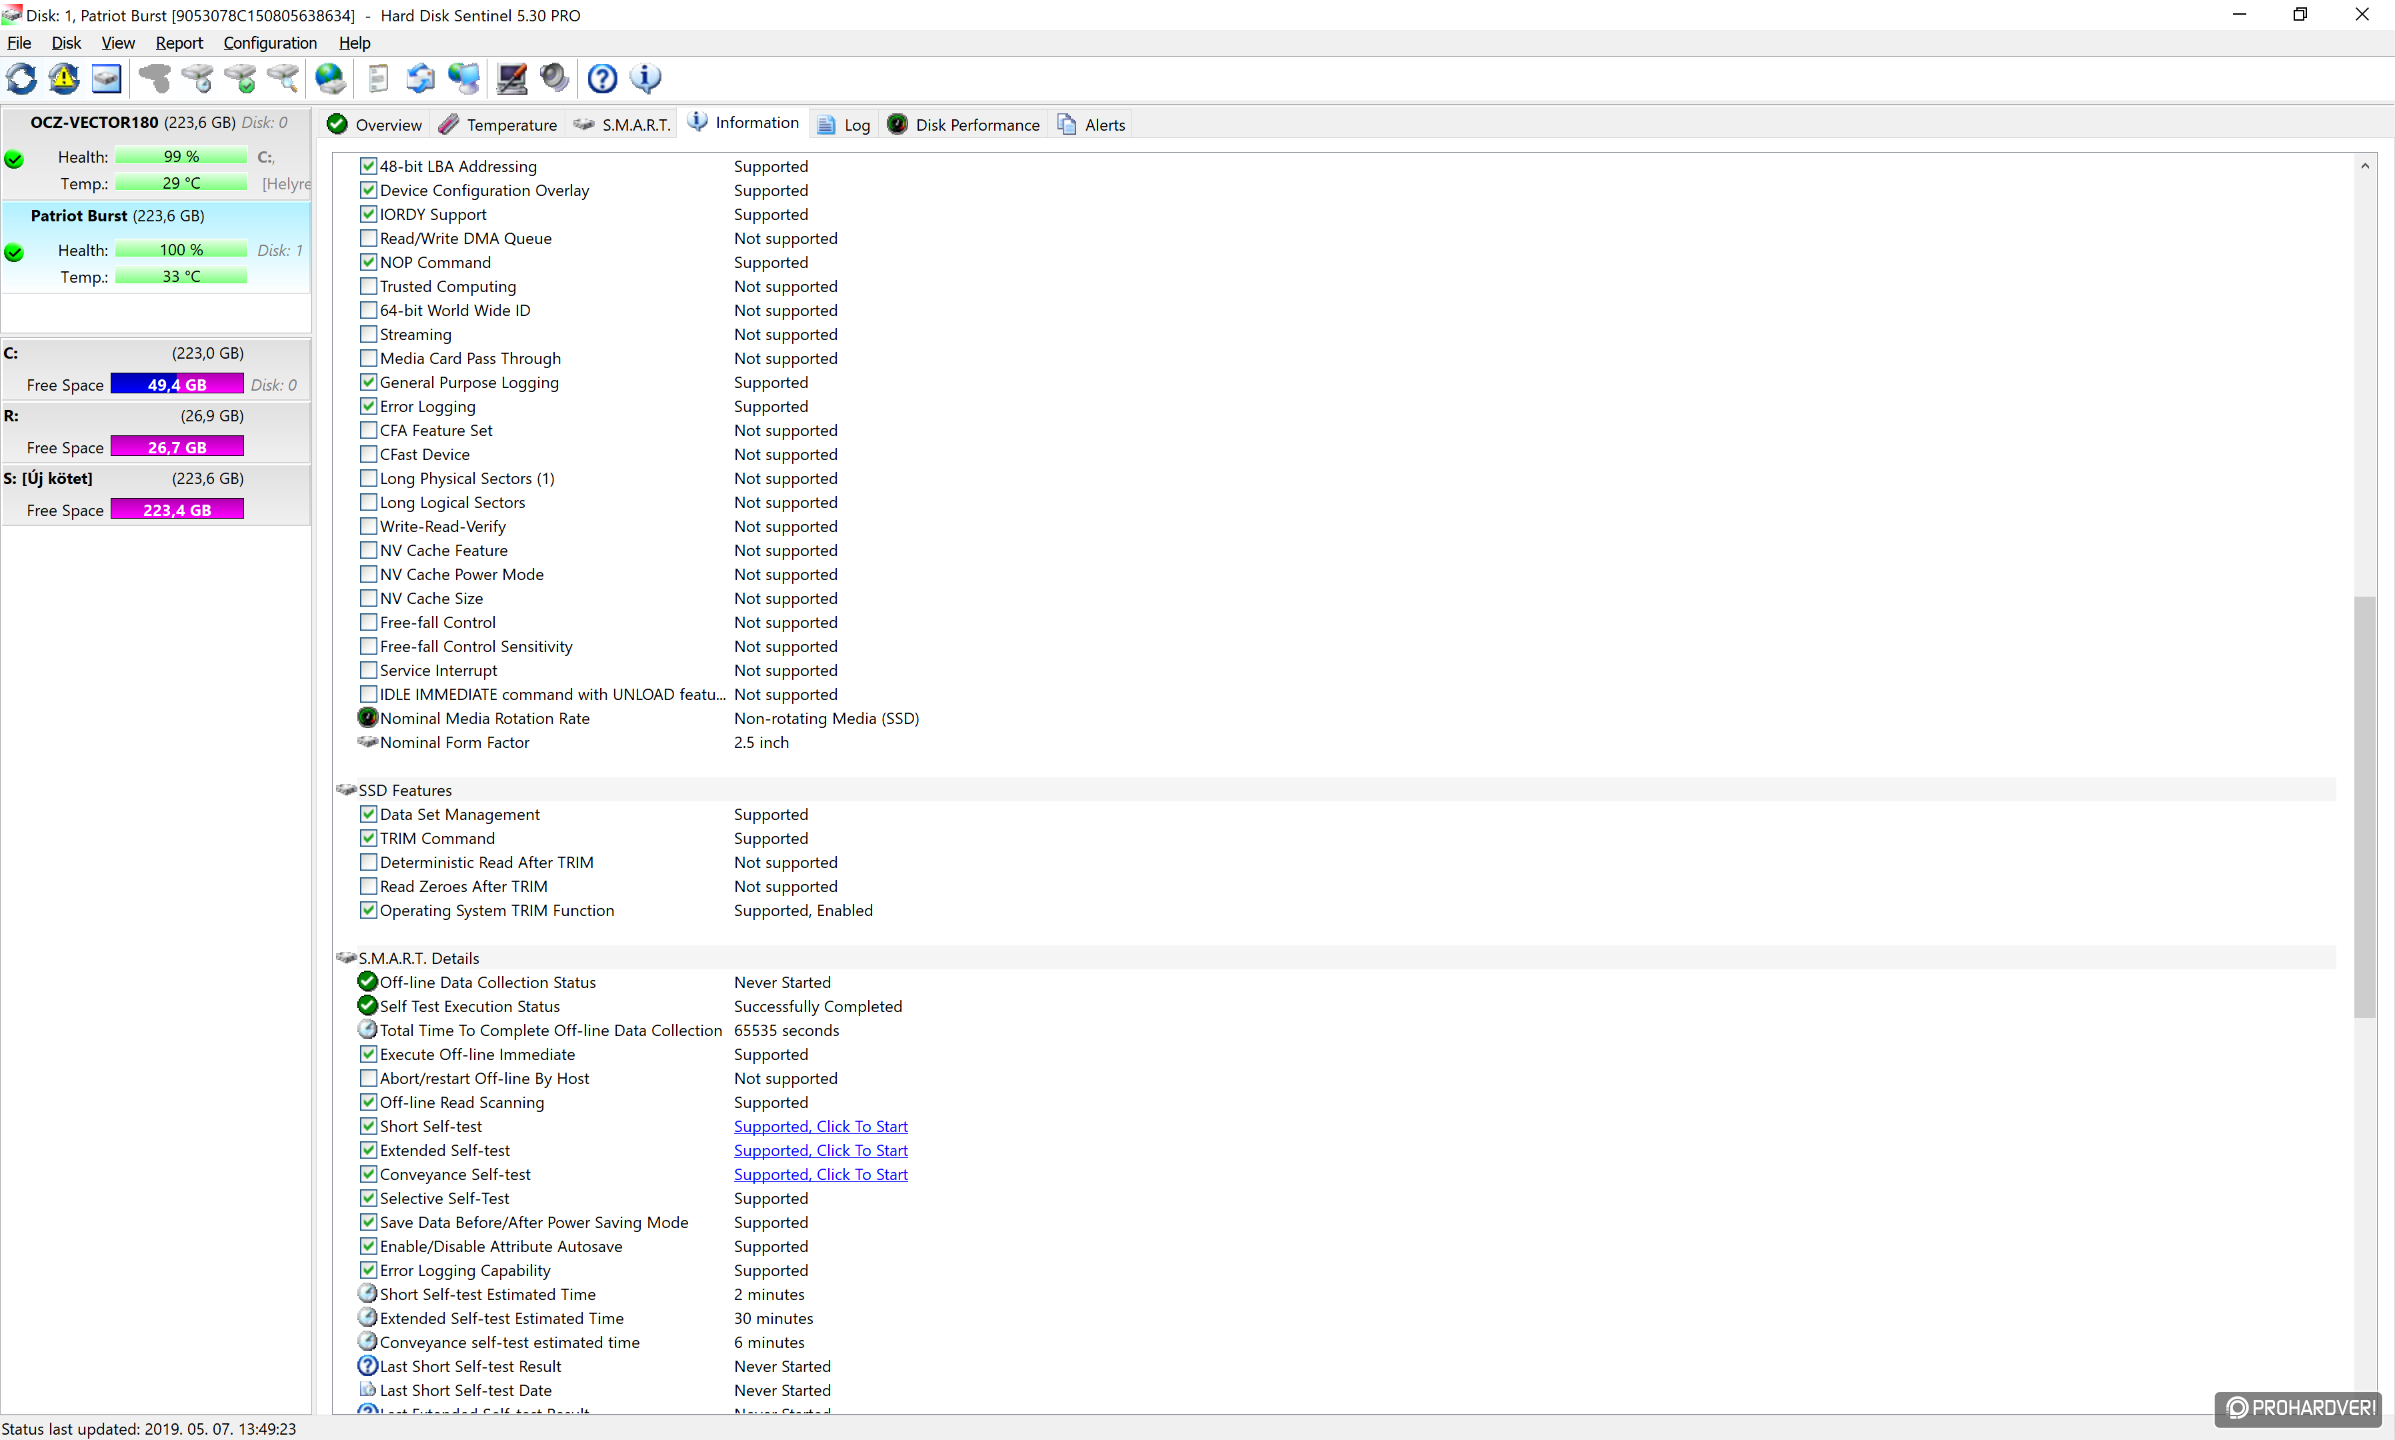Open the Configuration menu
The image size is (2395, 1440).
[270, 43]
